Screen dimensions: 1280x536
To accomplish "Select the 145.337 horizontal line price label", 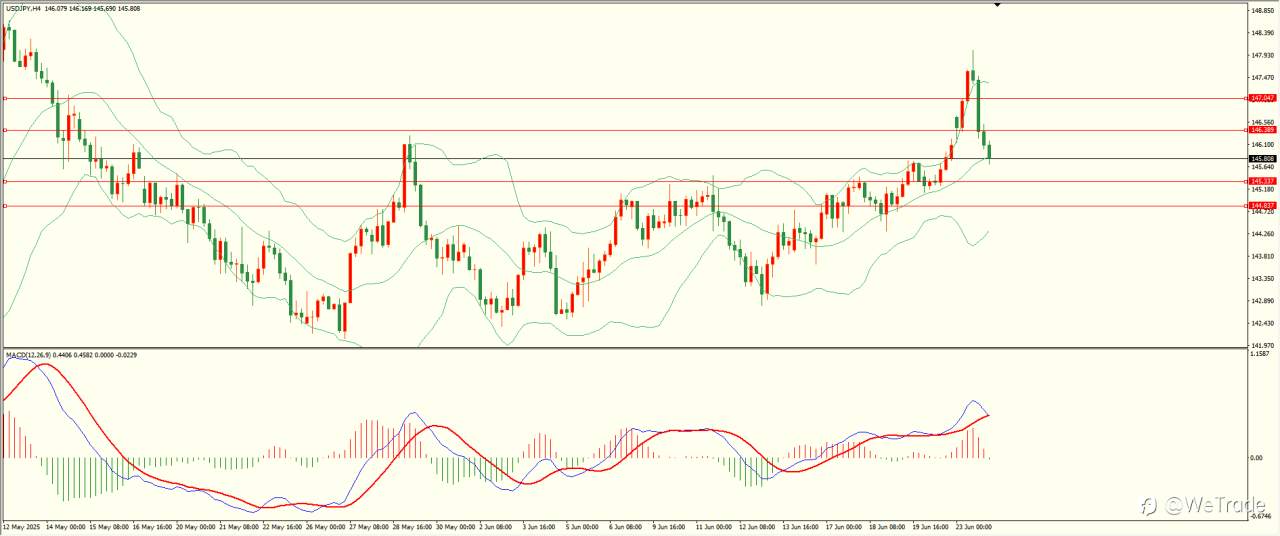I will [1262, 181].
